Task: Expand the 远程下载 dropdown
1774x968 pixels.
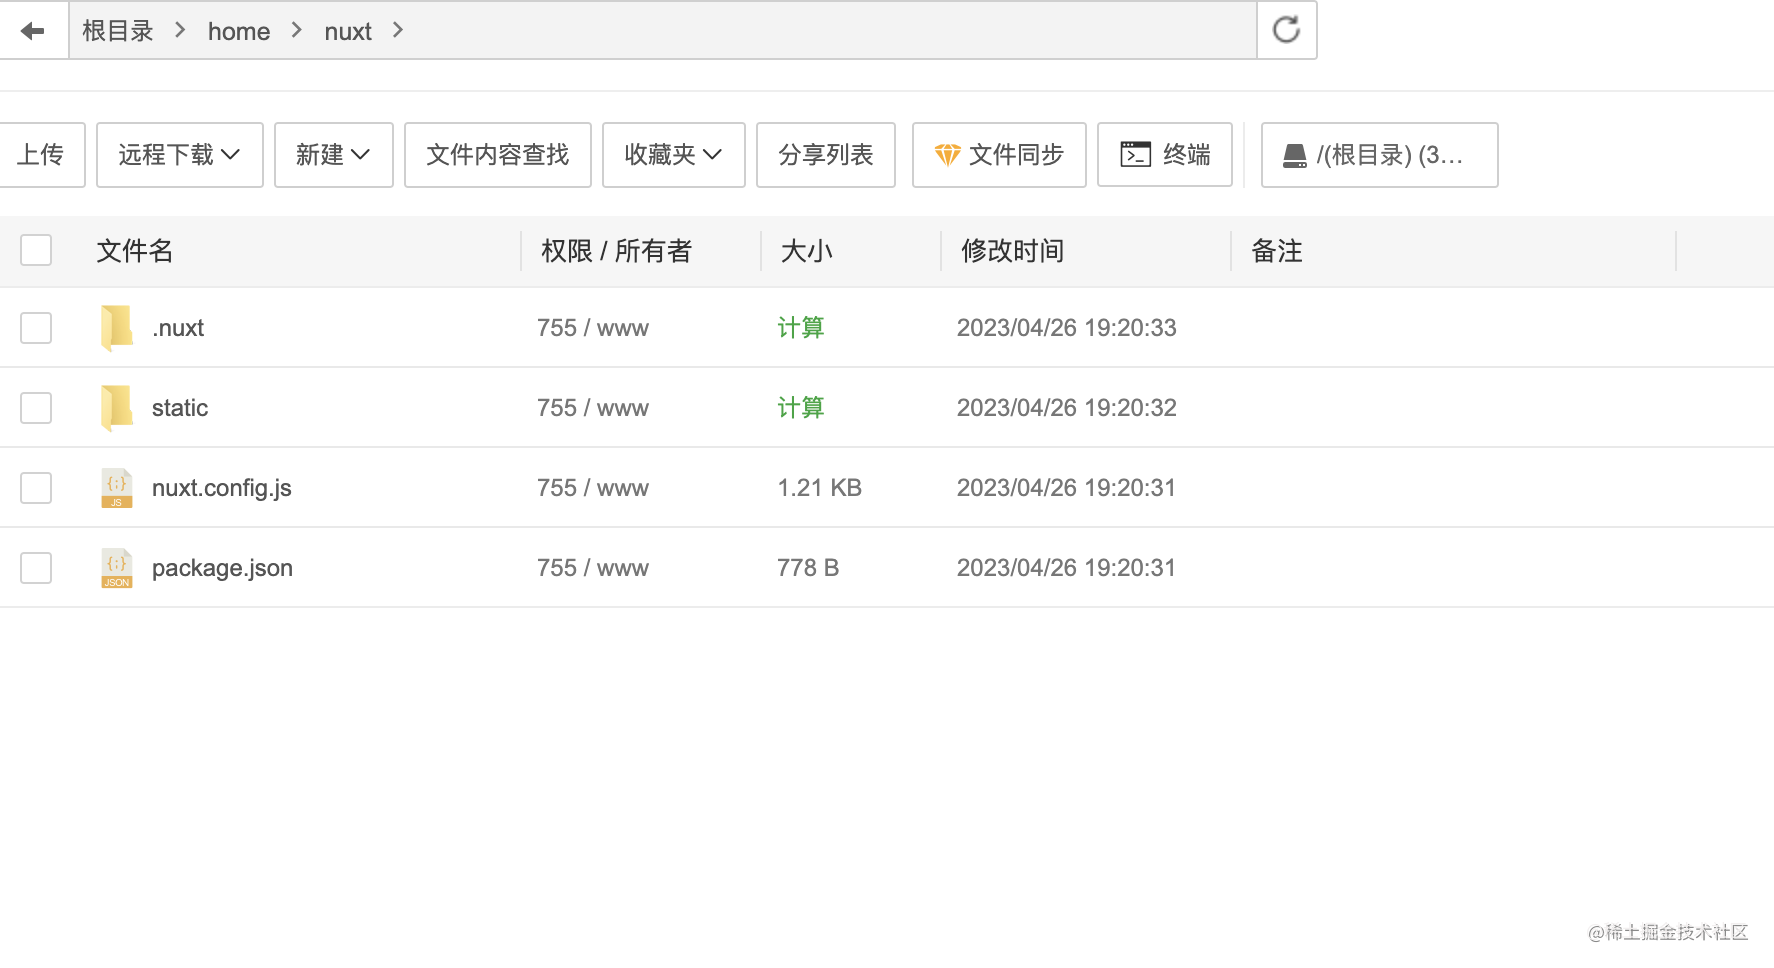Action: point(179,155)
